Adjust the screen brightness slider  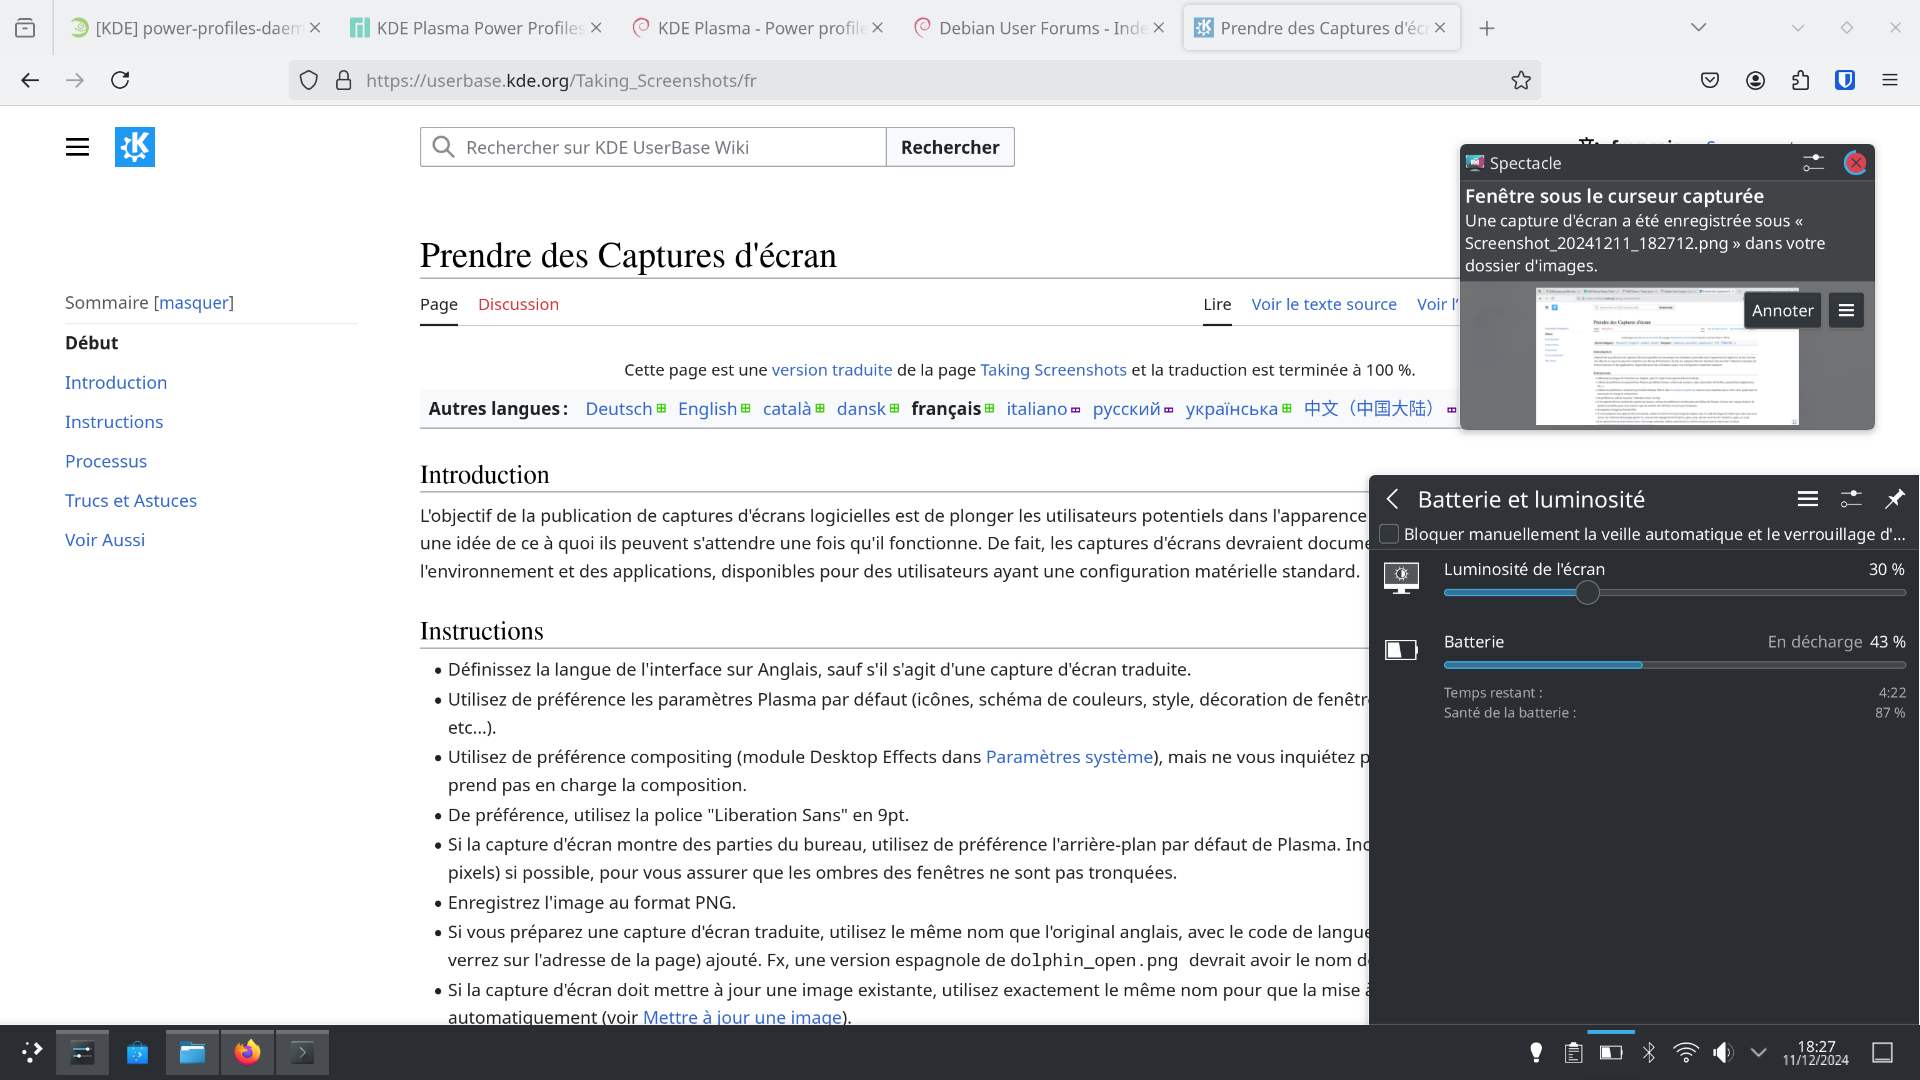1674,593
